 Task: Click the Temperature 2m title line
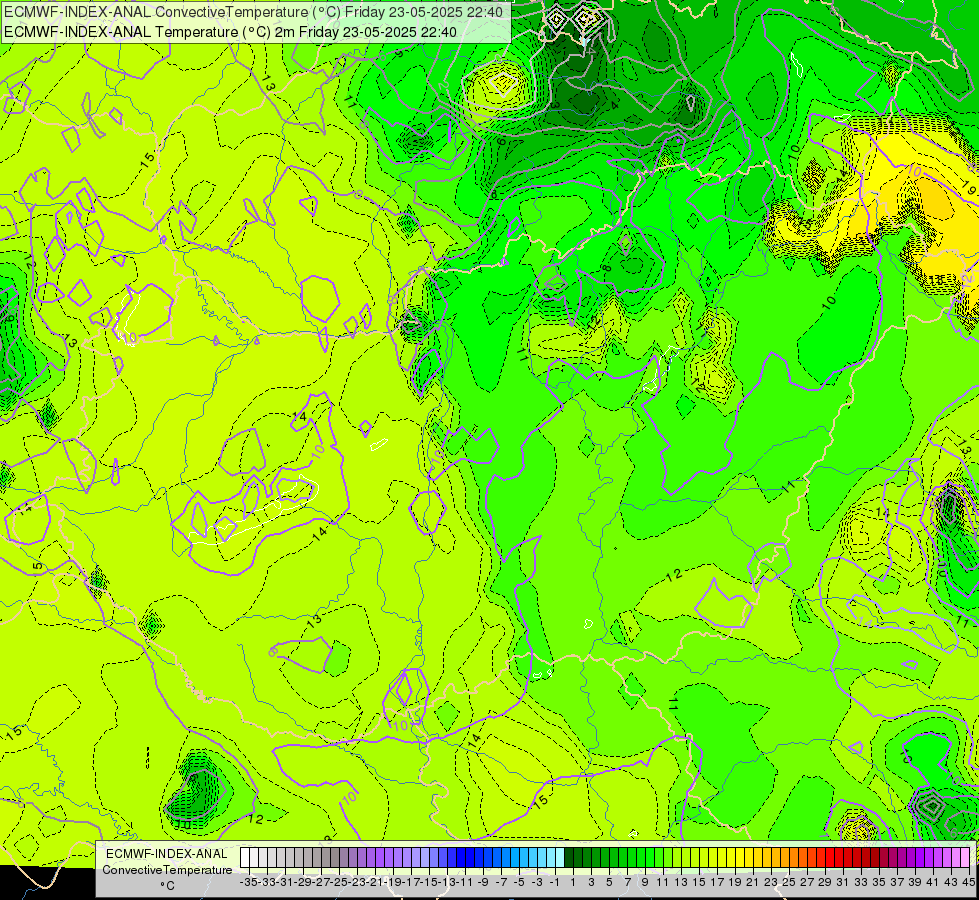tap(230, 32)
